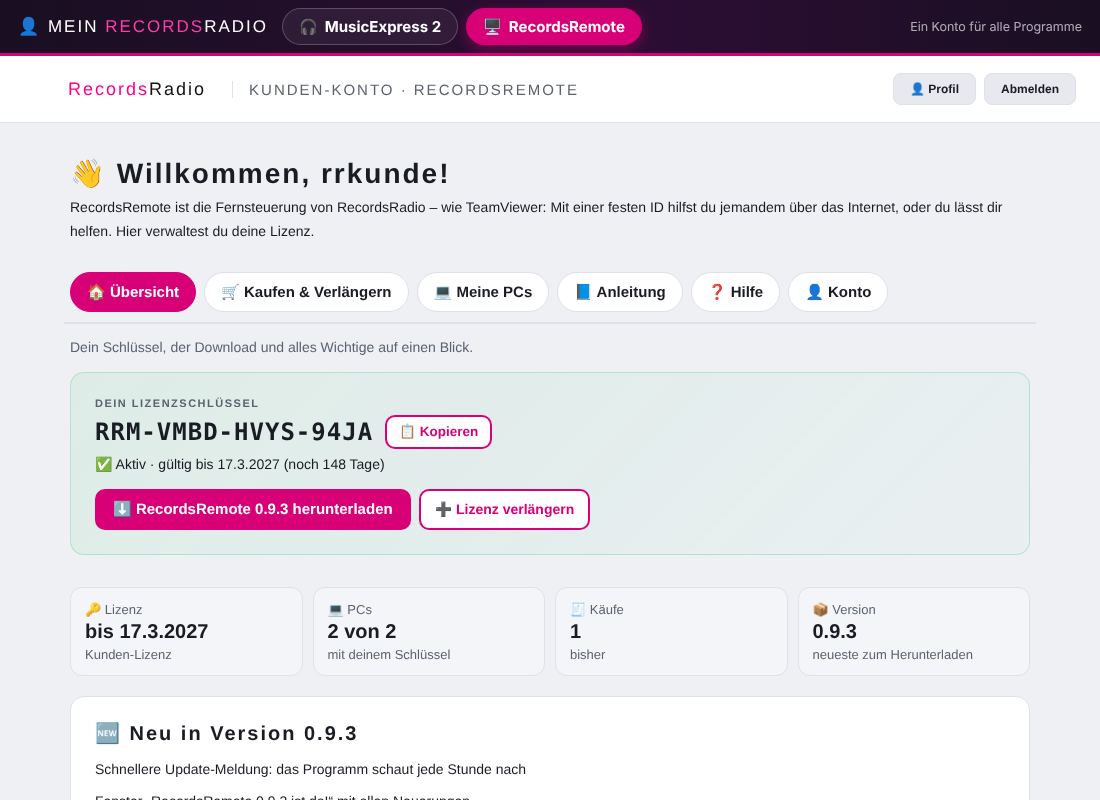The width and height of the screenshot is (1100, 800).
Task: Click the waving hand icon beside Willkommen
Action: click(88, 173)
